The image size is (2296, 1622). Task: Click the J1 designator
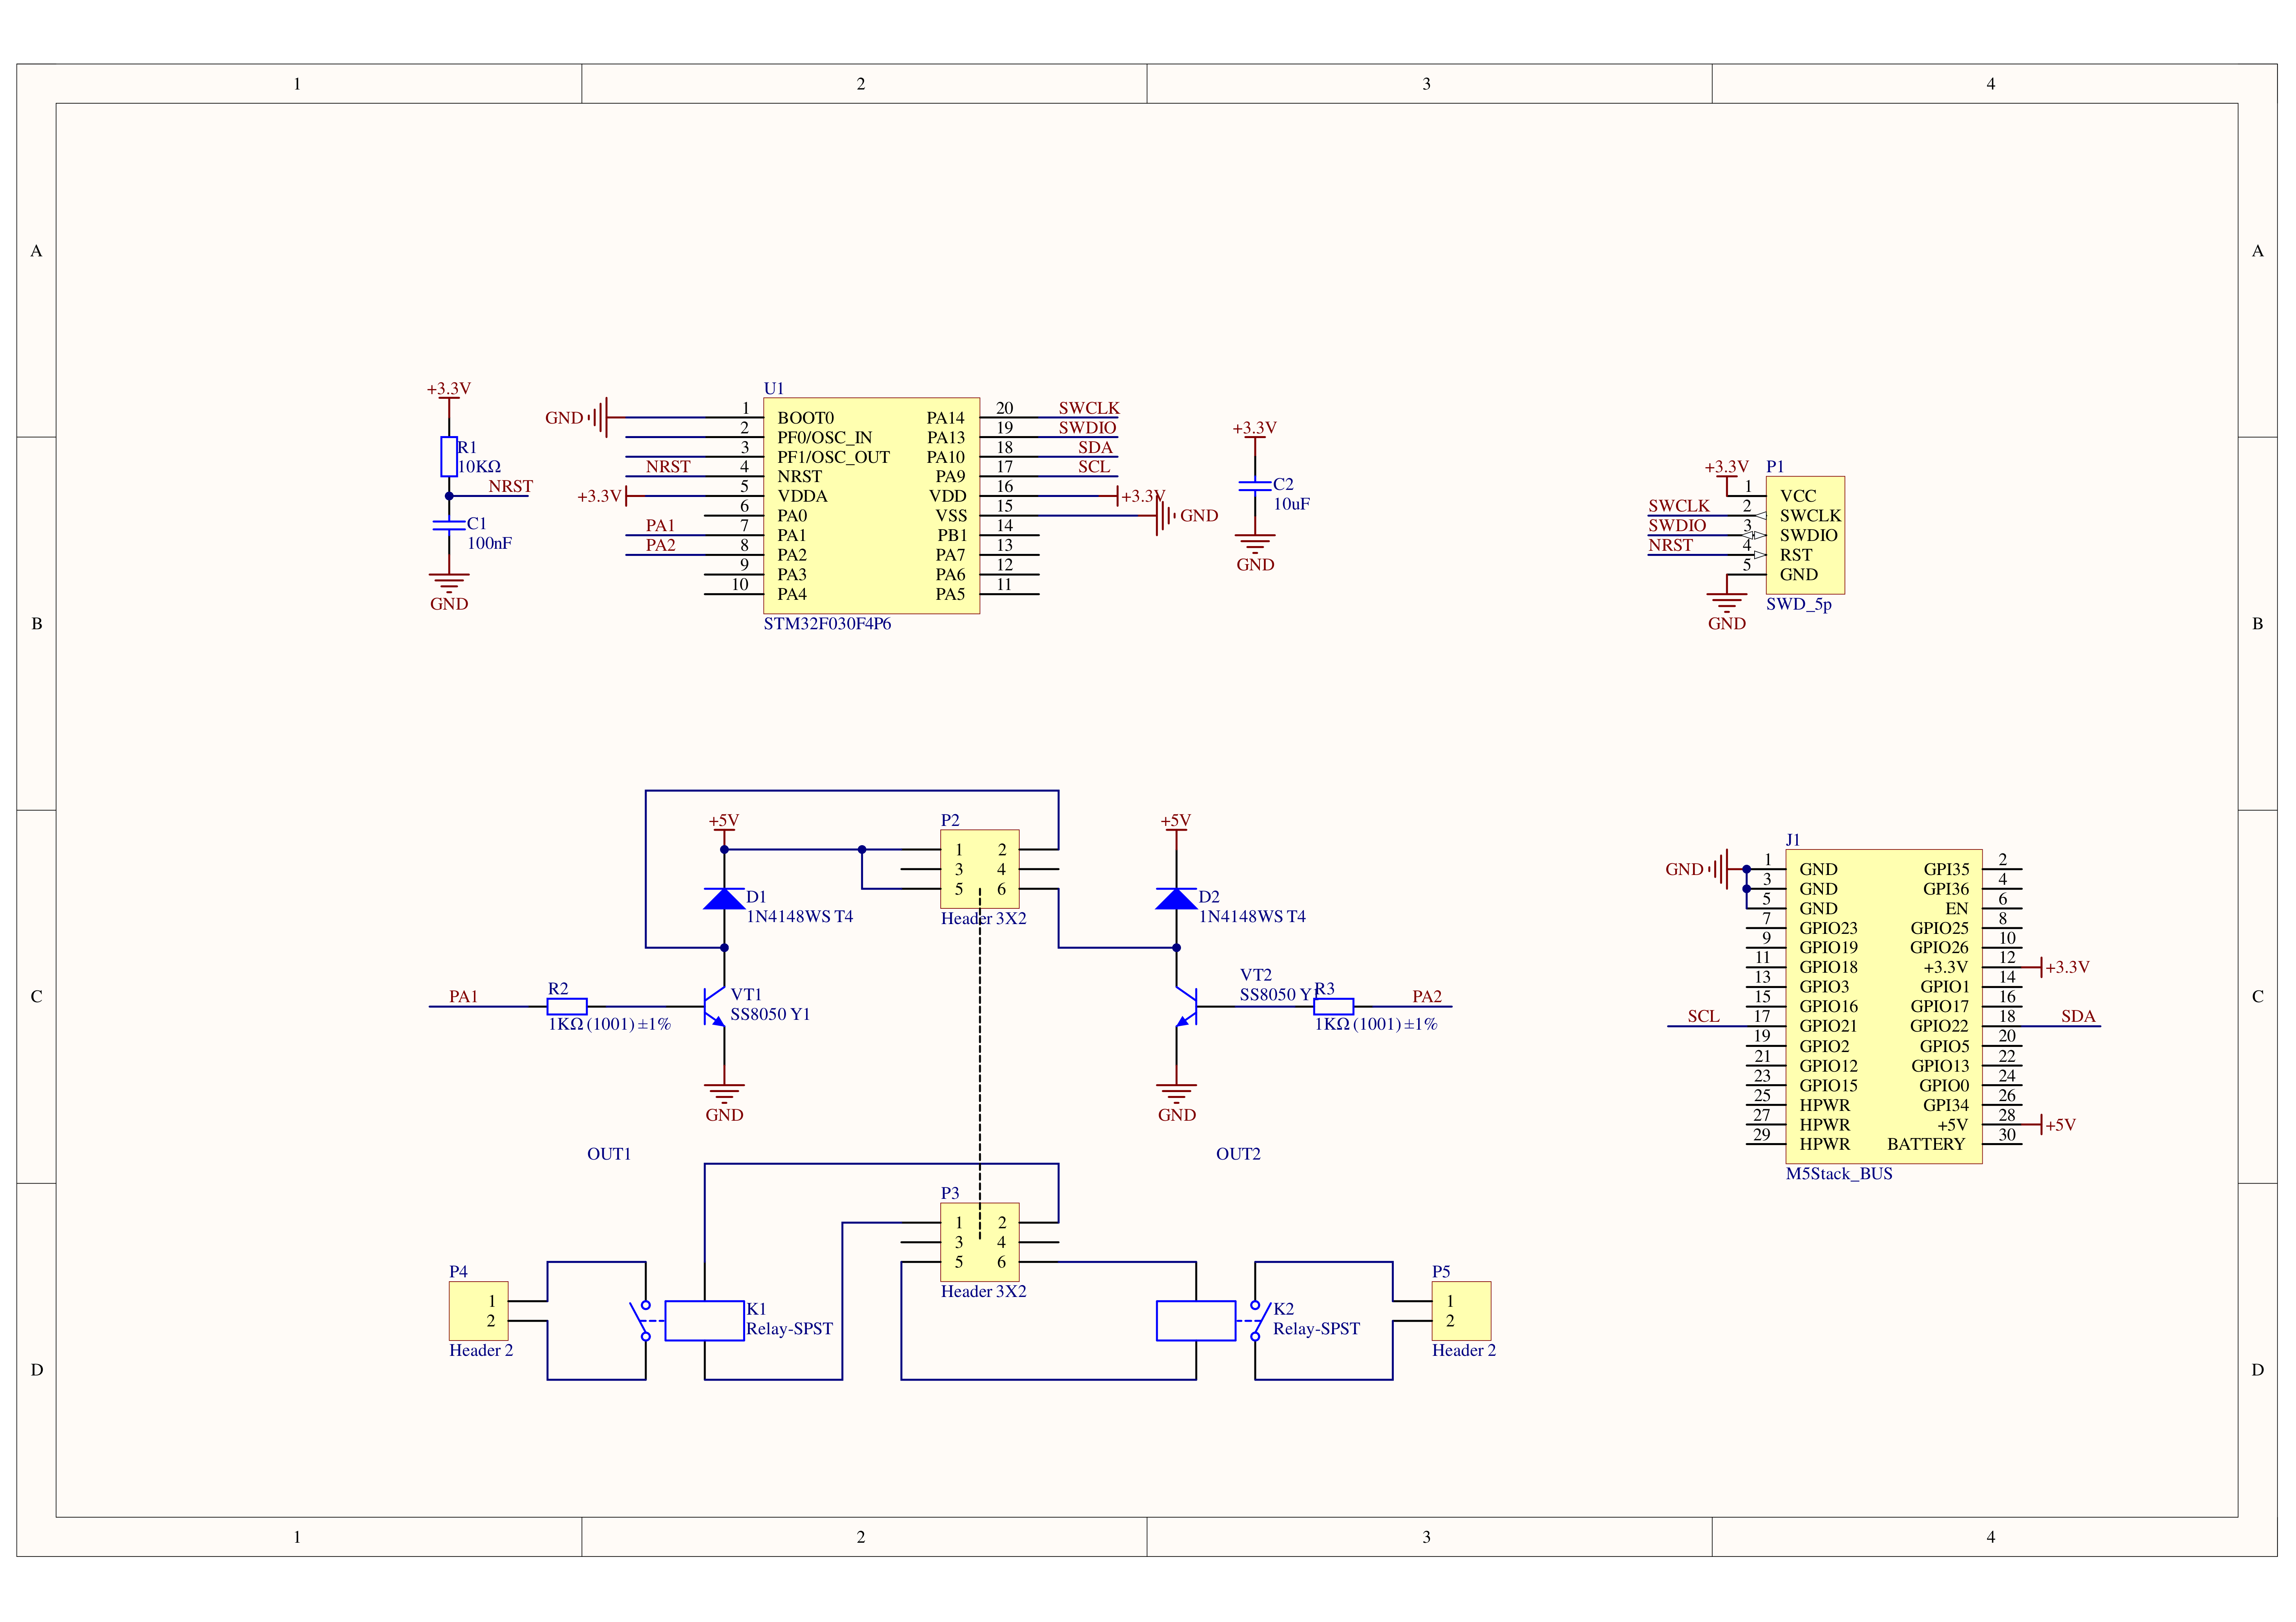pos(1793,840)
